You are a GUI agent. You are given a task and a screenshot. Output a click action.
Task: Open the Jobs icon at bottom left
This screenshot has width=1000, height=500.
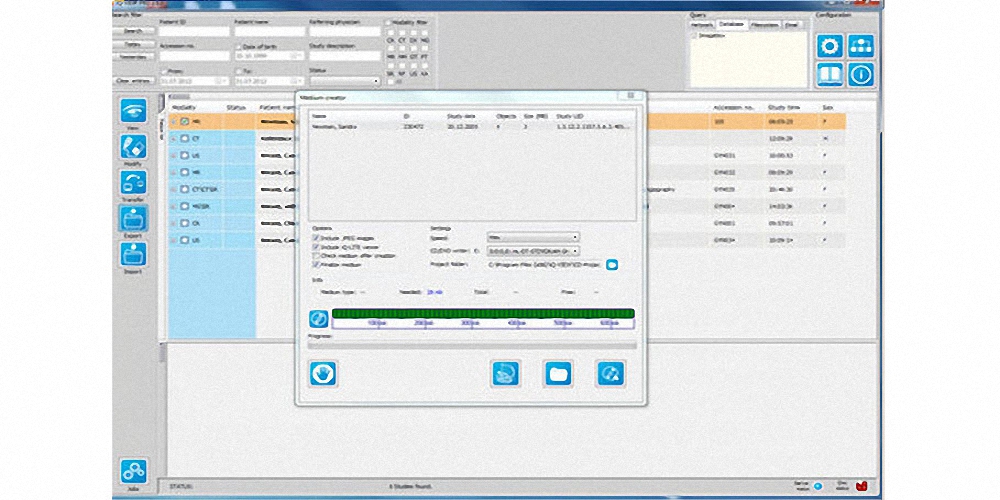click(x=133, y=470)
